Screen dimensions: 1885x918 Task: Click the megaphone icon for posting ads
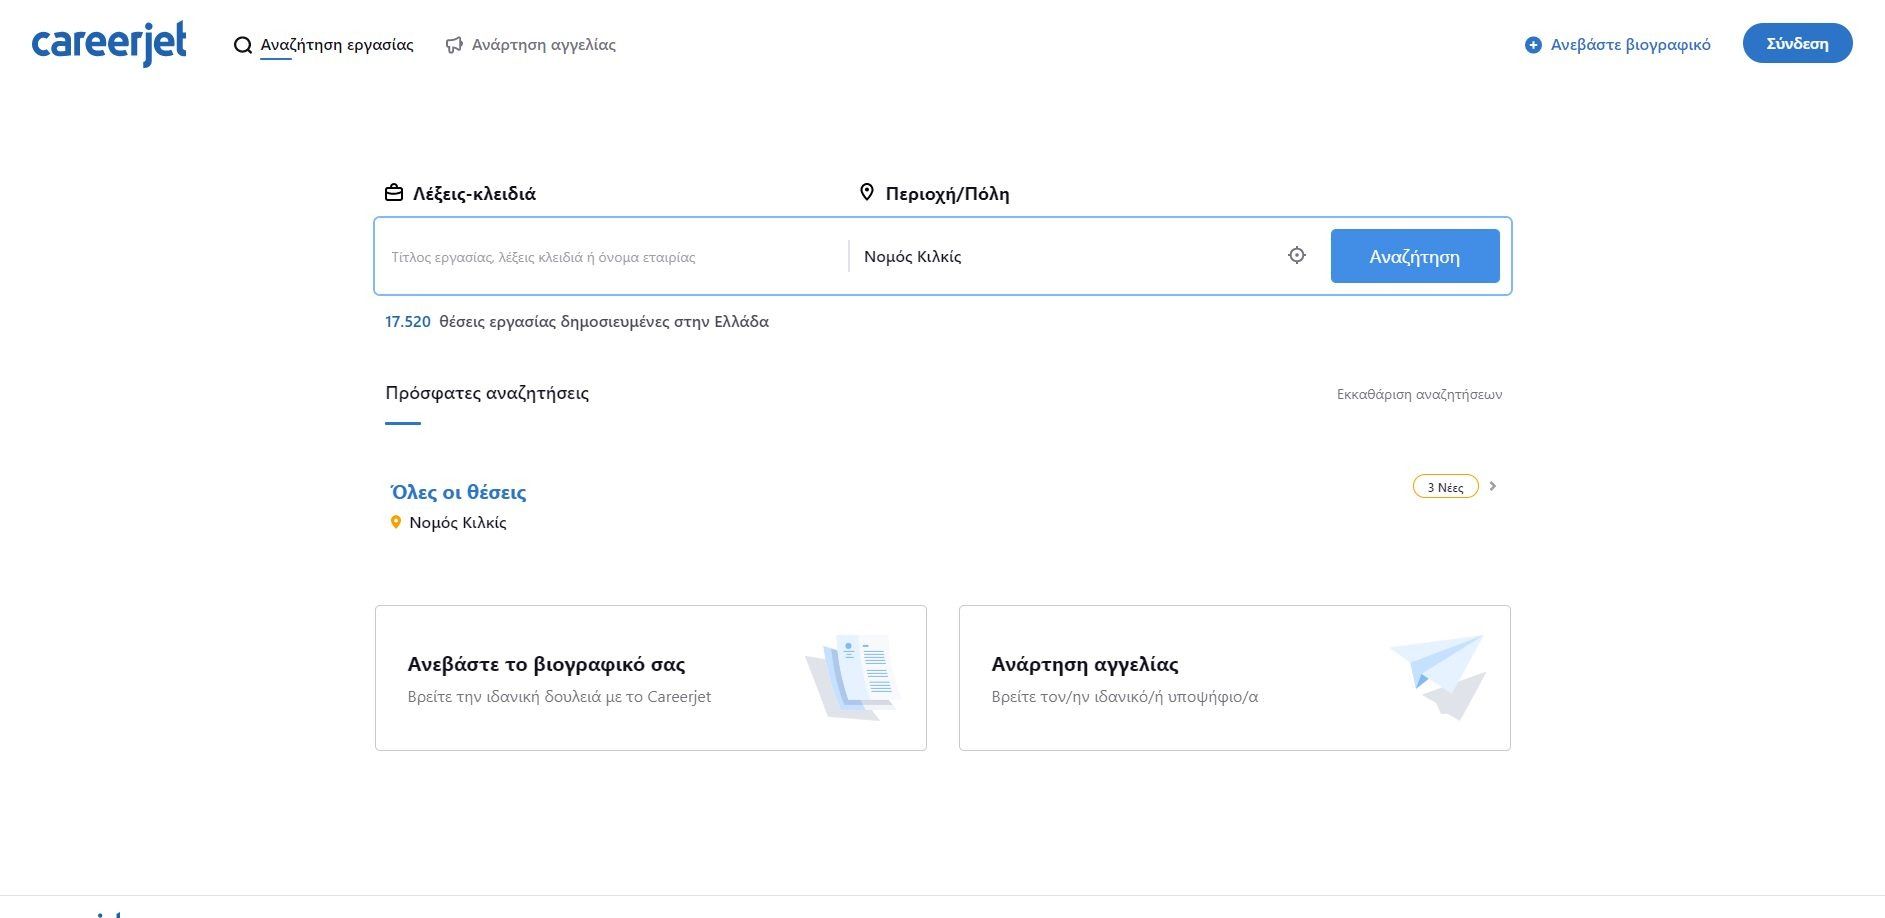click(454, 45)
